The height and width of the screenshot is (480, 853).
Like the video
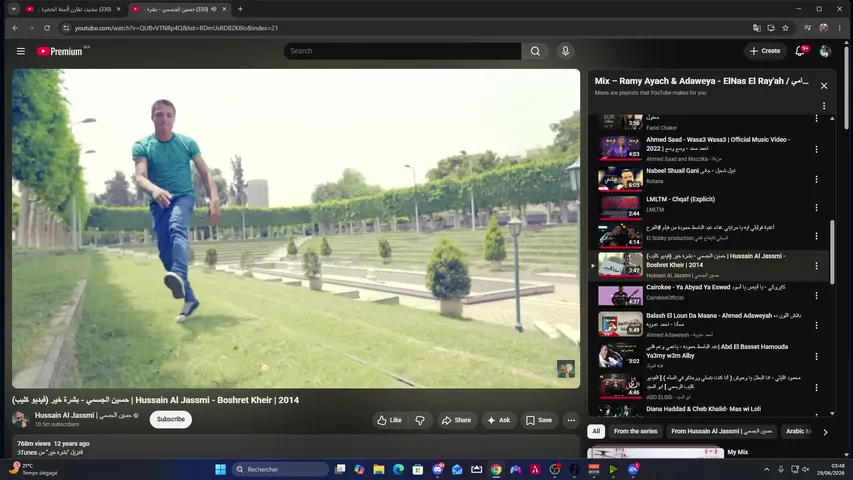(x=390, y=420)
